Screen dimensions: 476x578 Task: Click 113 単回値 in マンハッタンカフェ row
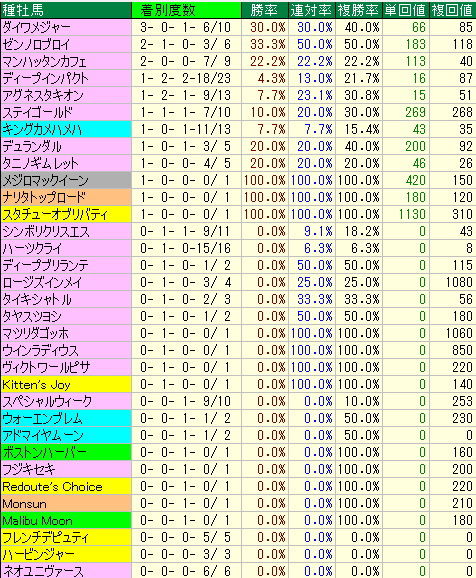pos(416,62)
